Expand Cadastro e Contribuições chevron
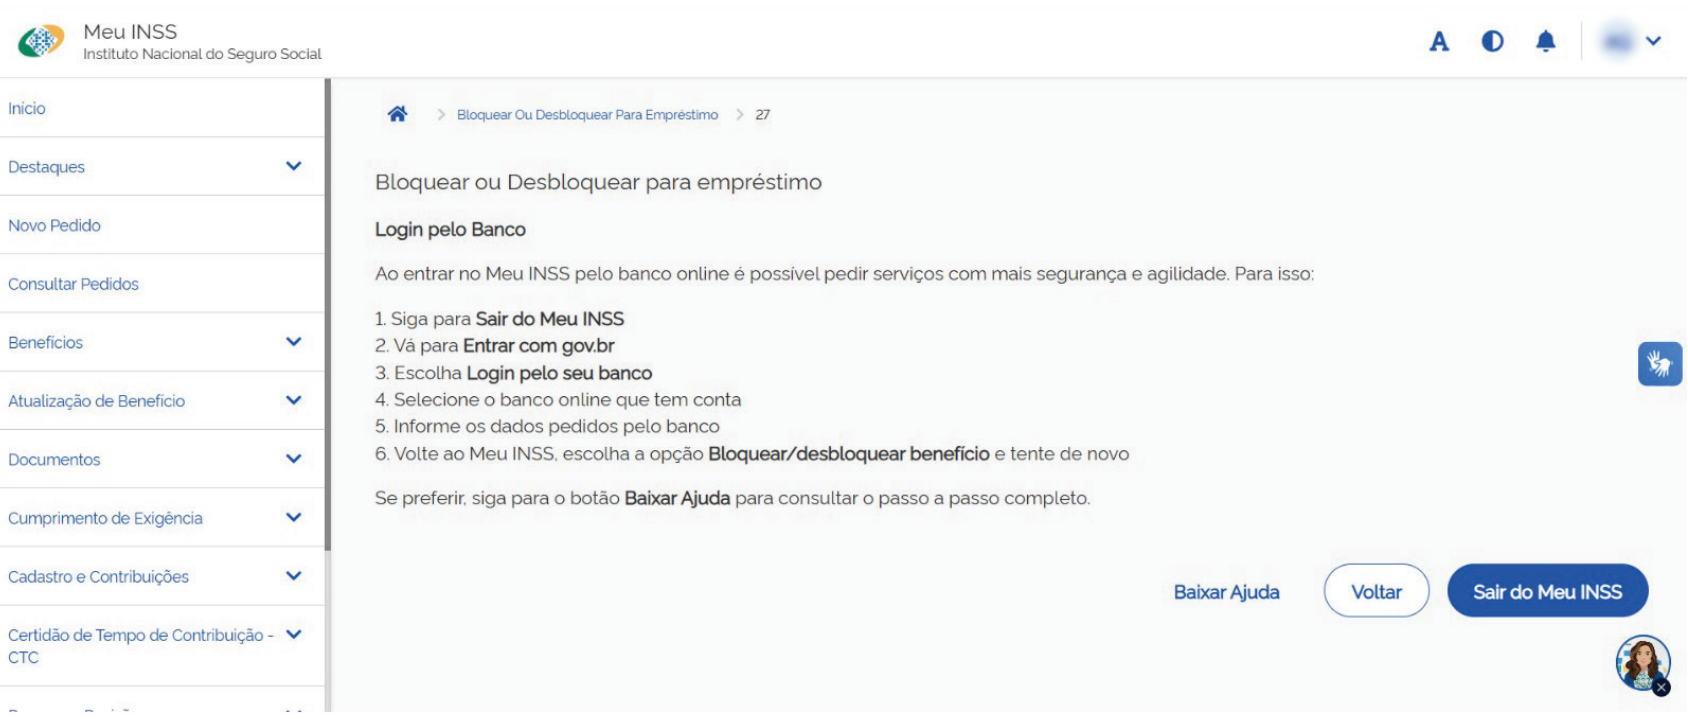The image size is (1688, 719). point(293,575)
